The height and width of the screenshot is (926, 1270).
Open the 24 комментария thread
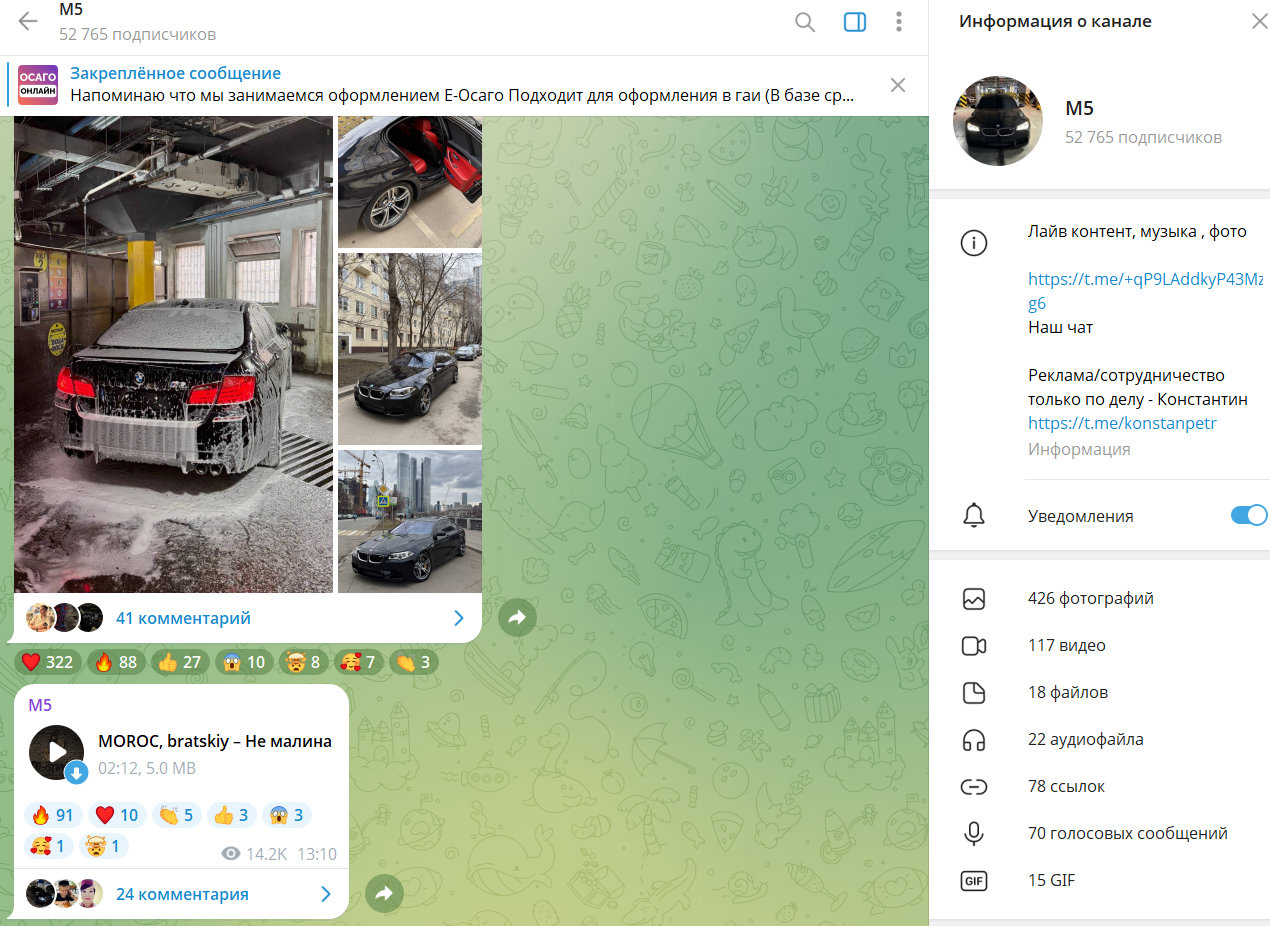tap(182, 894)
